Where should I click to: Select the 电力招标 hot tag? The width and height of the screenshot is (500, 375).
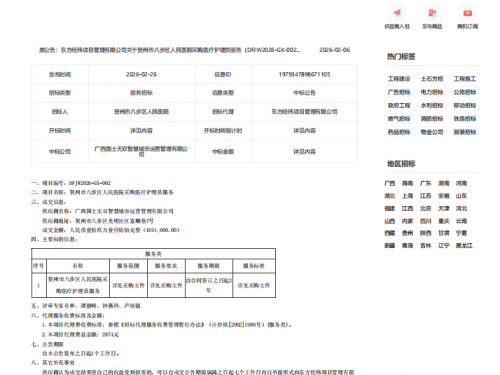coord(432,92)
